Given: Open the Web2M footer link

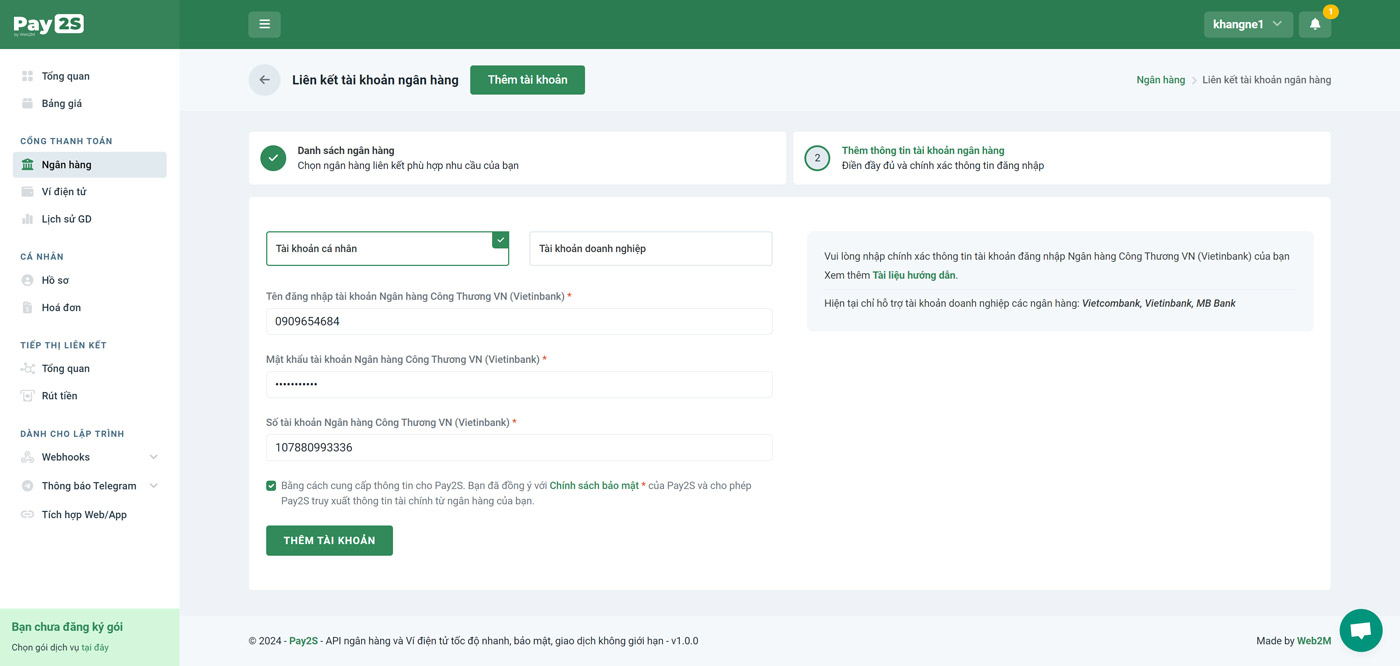Looking at the screenshot, I should coord(1314,641).
